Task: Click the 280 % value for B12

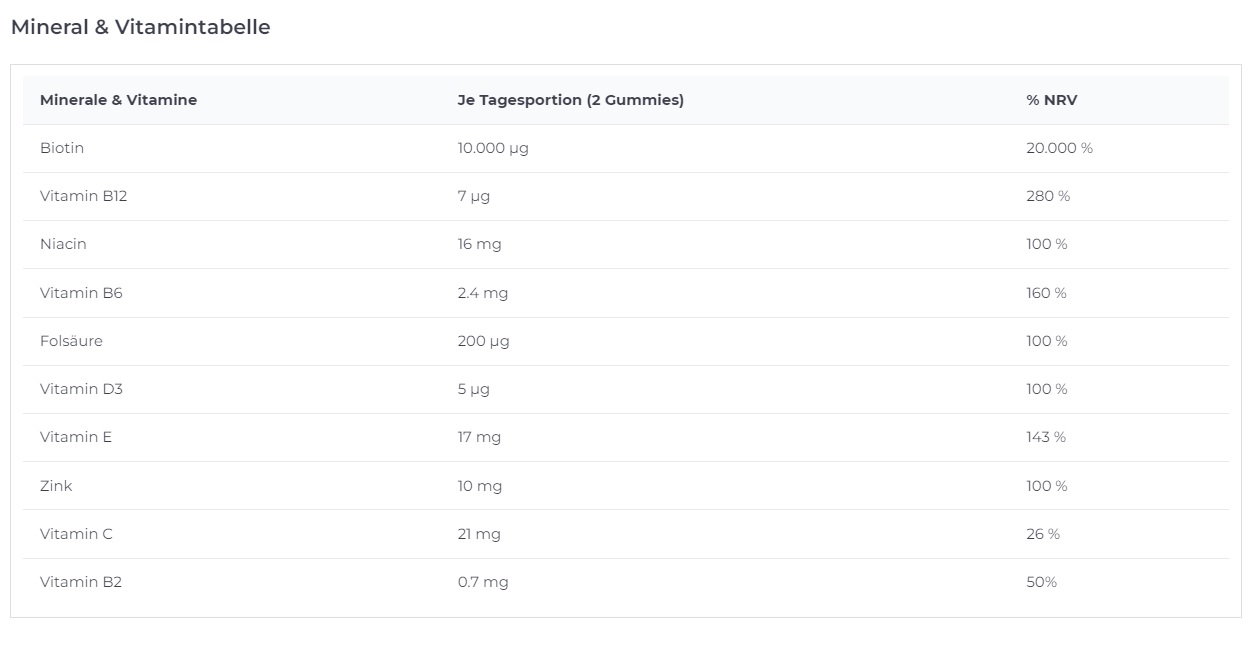Action: pyautogui.click(x=1048, y=196)
